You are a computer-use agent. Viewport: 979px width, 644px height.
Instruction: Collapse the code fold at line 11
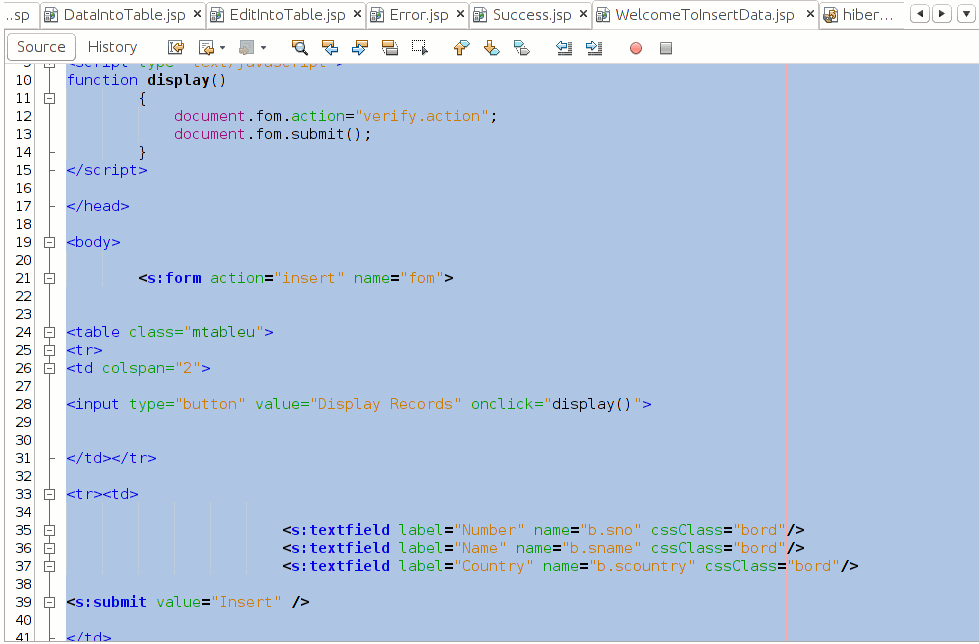click(x=49, y=98)
